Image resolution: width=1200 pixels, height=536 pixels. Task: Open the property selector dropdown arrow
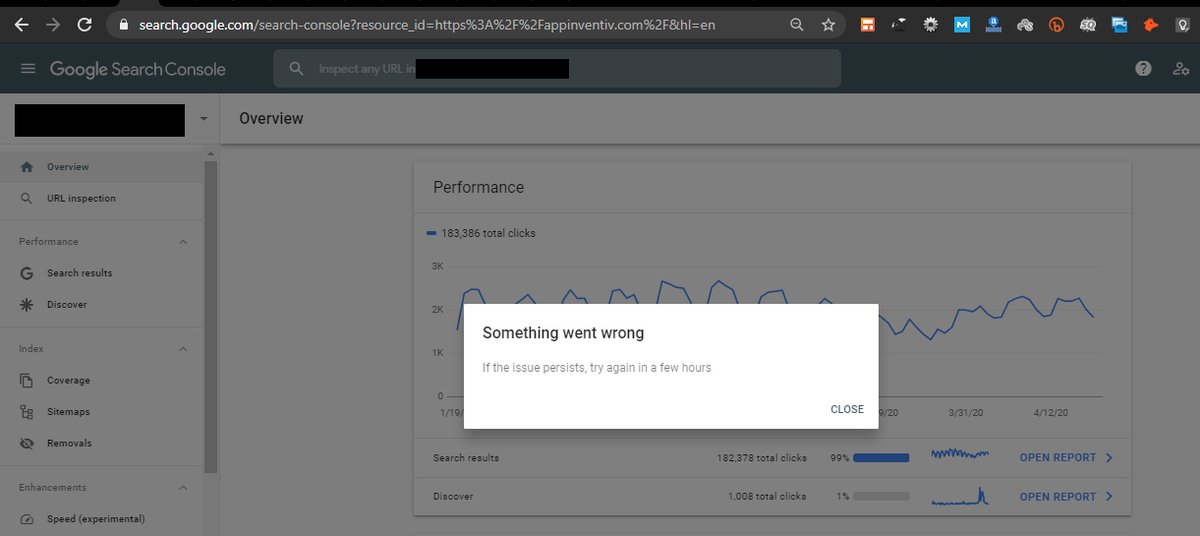tap(203, 119)
